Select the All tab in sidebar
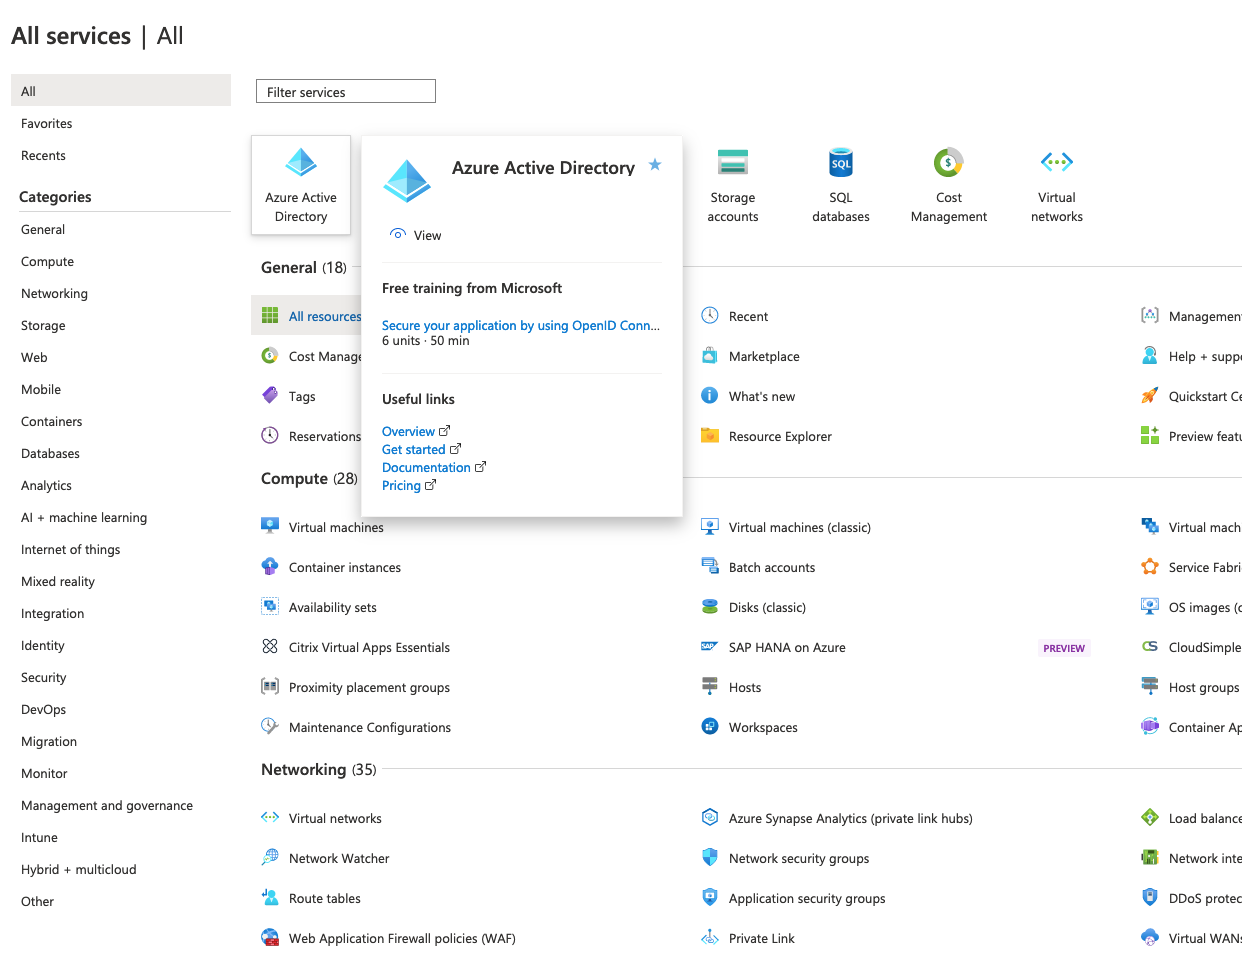This screenshot has width=1242, height=961. (121, 91)
